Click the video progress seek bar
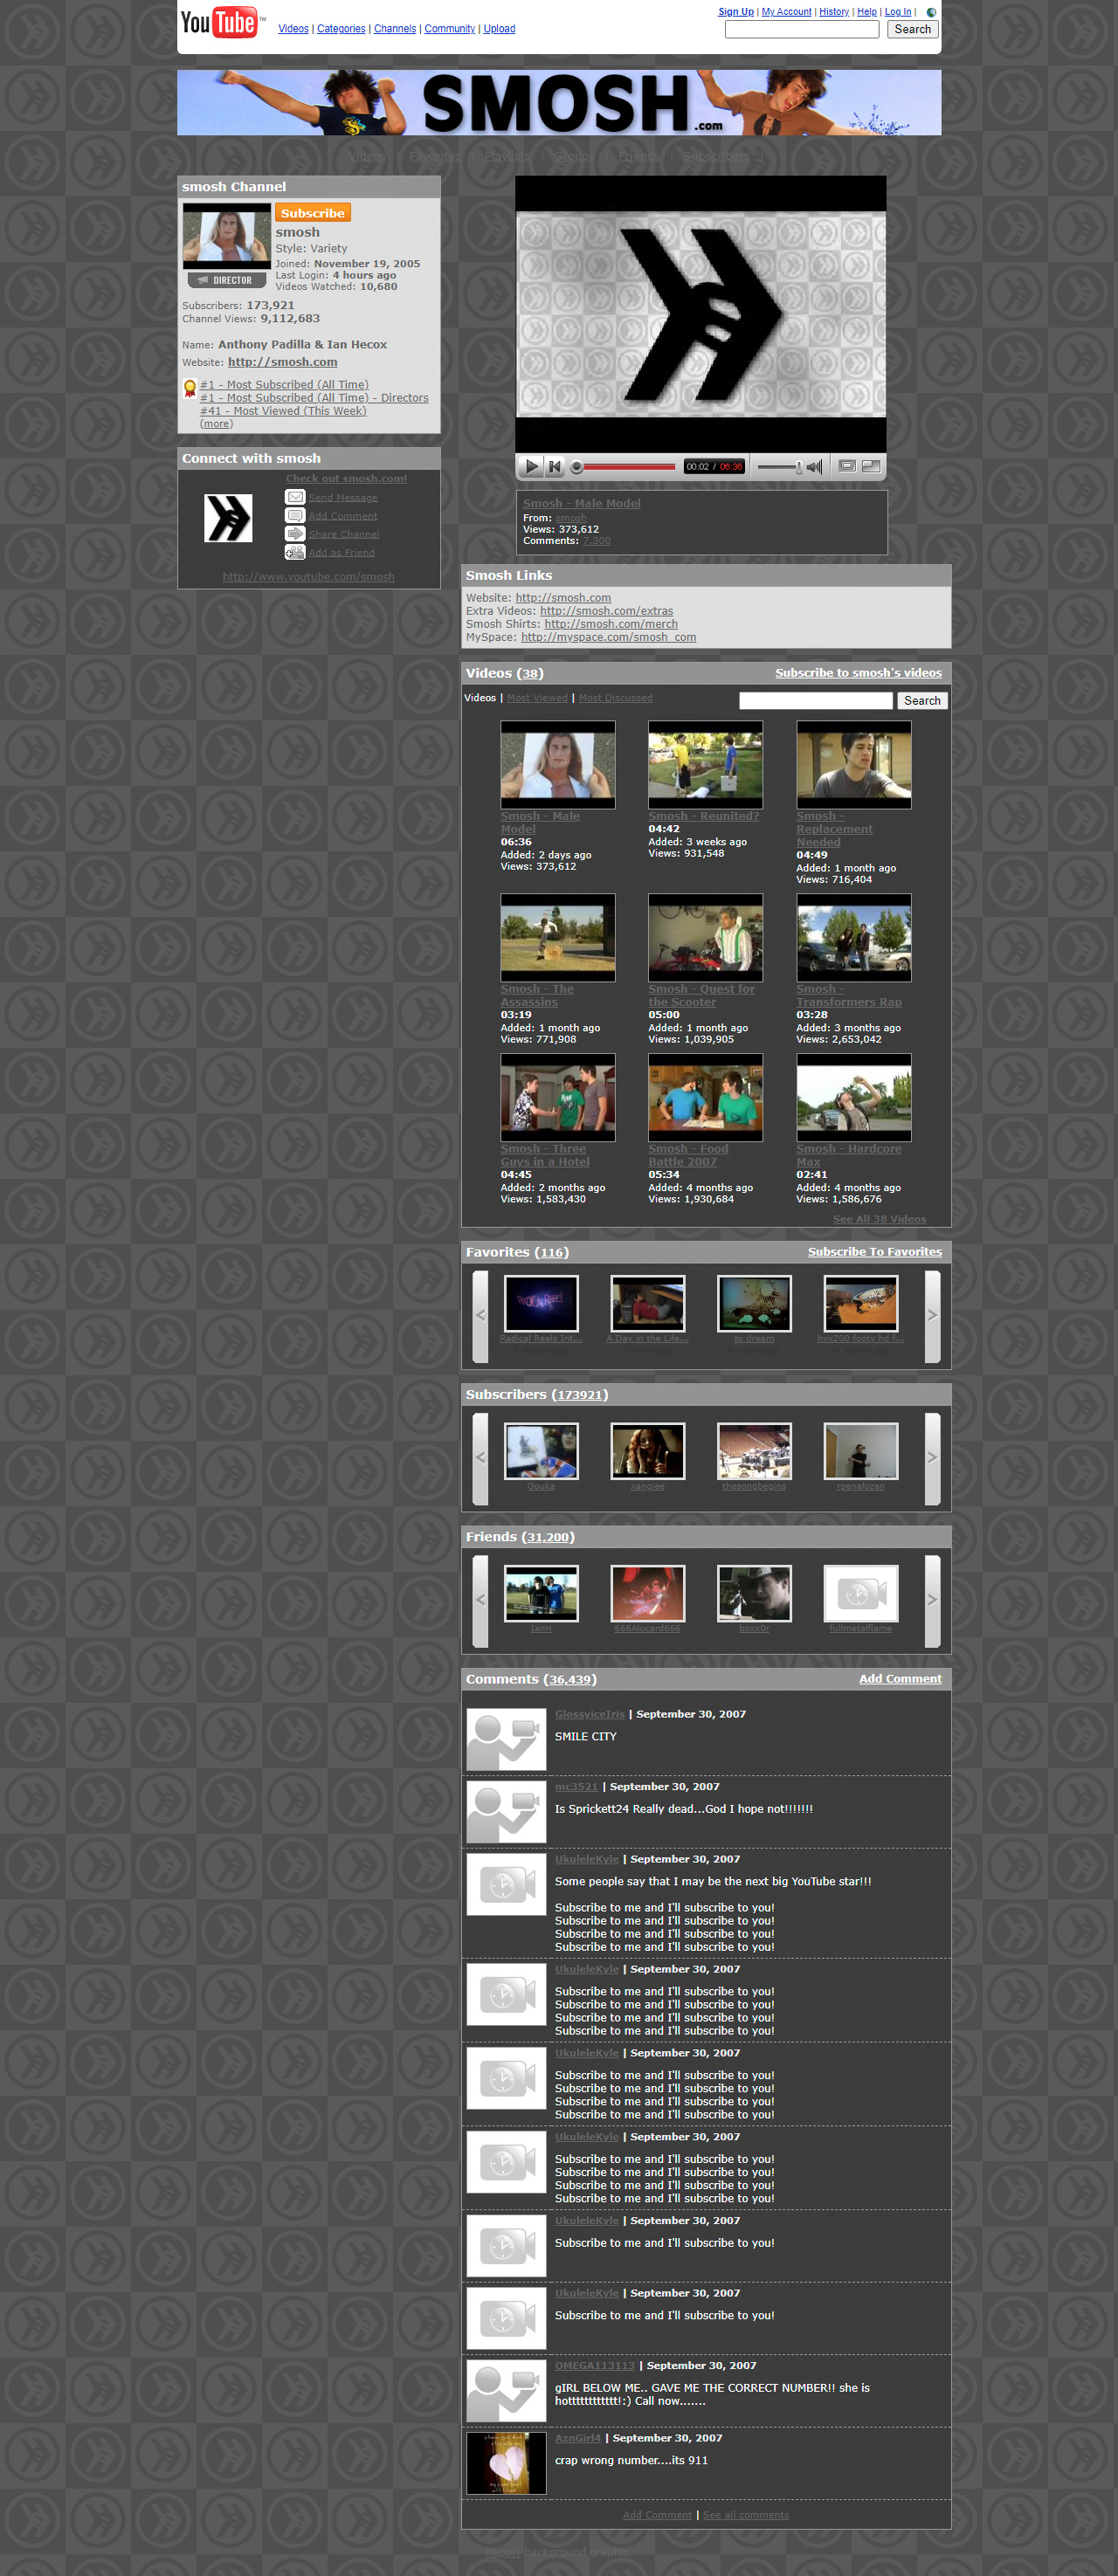Viewport: 1118px width, 2576px height. pyautogui.click(x=624, y=466)
